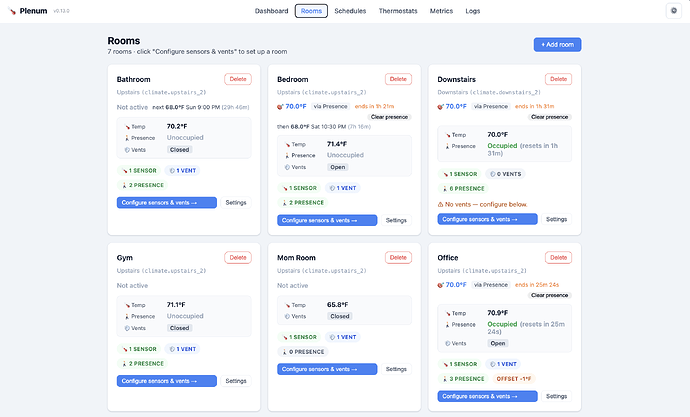
Task: Click the vent icon in Mom Room Vents row
Action: [287, 317]
